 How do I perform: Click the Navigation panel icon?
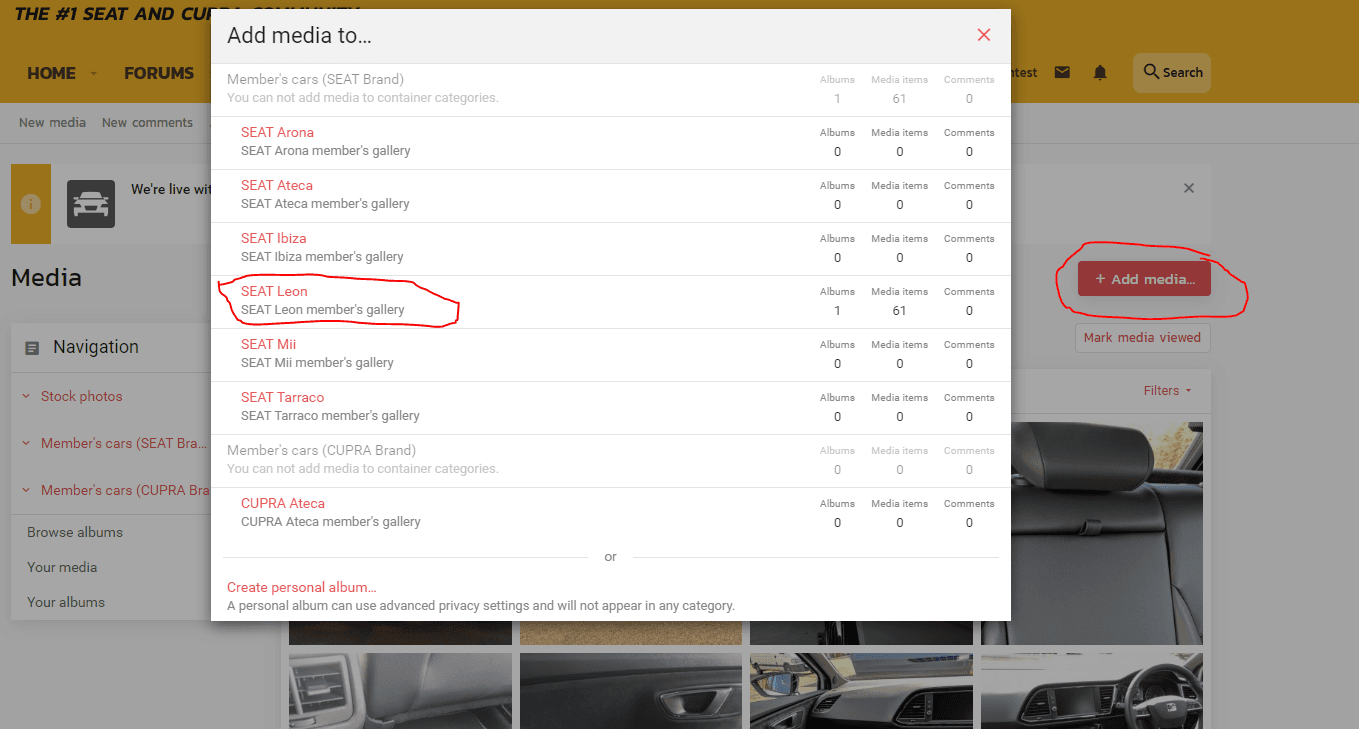pyautogui.click(x=33, y=348)
